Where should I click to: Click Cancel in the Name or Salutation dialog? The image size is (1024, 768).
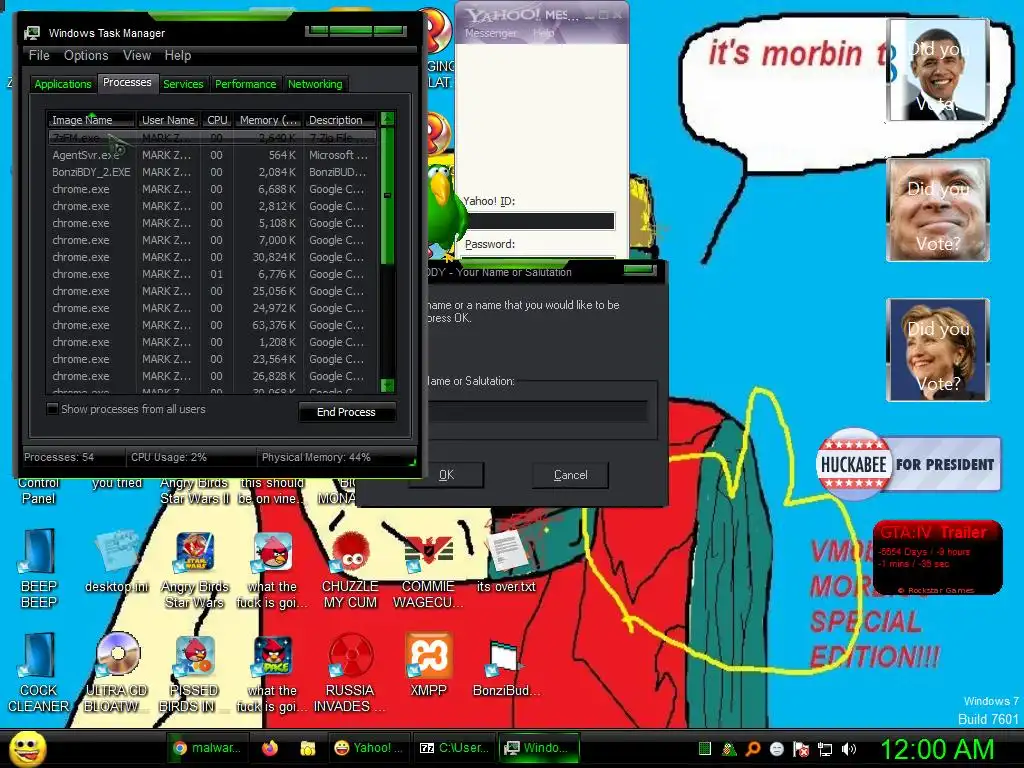571,475
